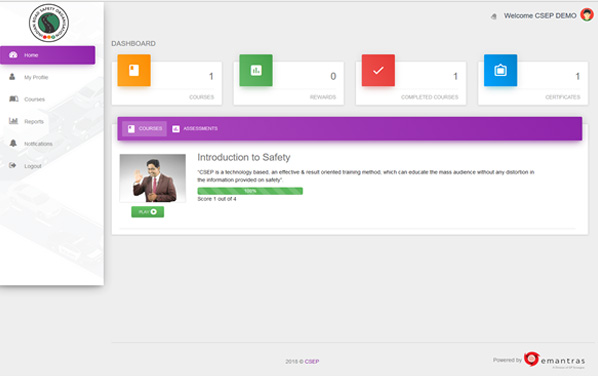
Task: Click the Score 1 out of 4 text
Action: click(217, 199)
